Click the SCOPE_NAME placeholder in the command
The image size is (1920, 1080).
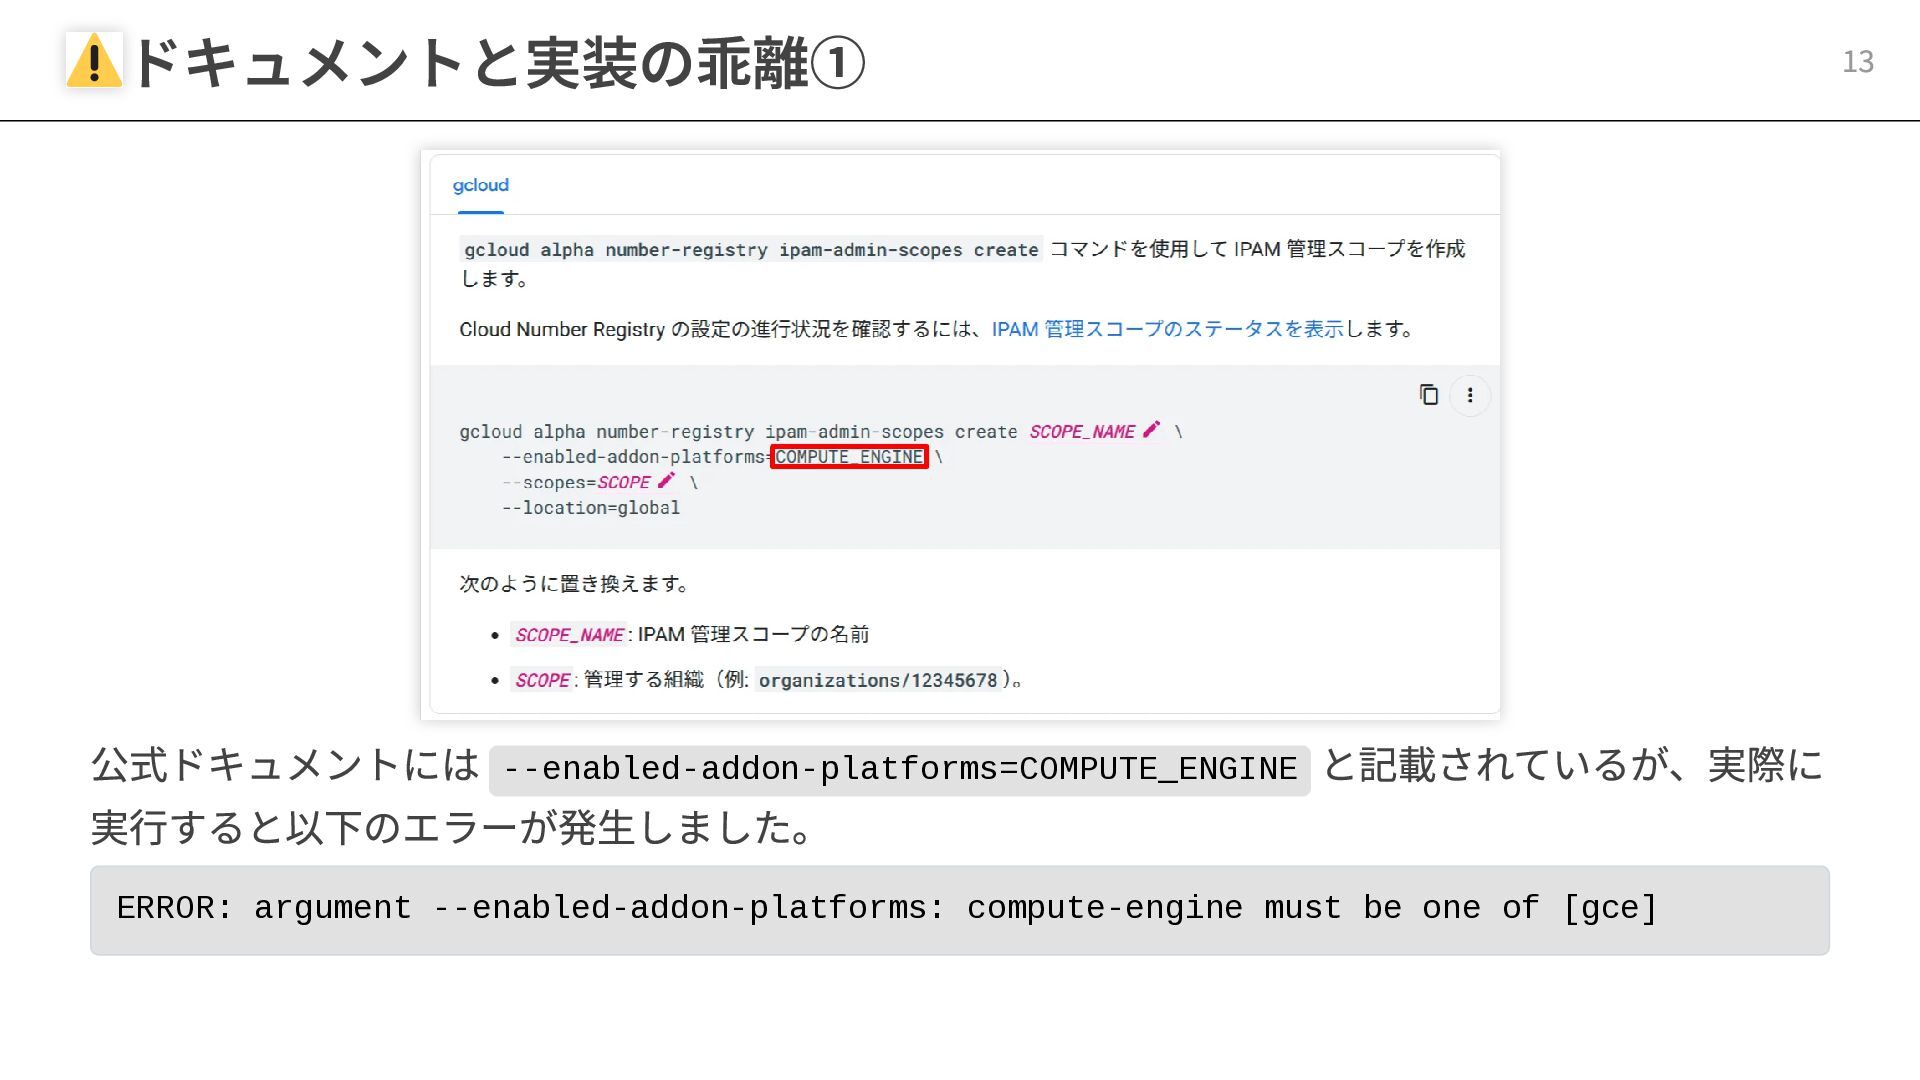point(1081,432)
